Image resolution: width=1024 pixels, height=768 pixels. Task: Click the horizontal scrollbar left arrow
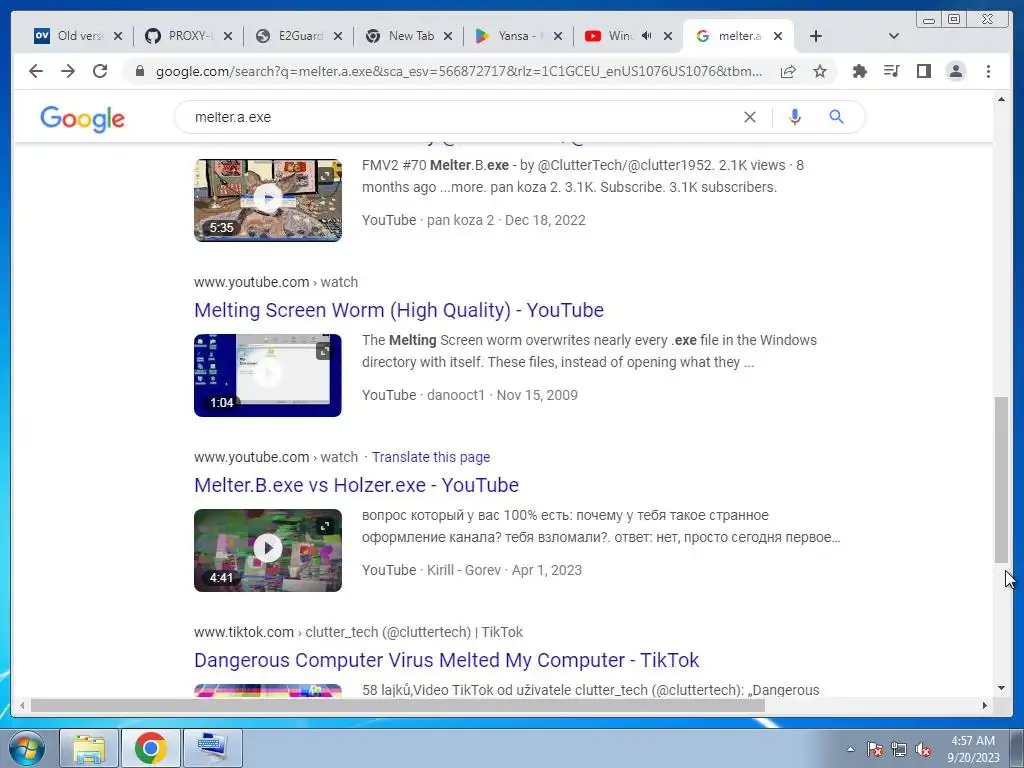22,705
